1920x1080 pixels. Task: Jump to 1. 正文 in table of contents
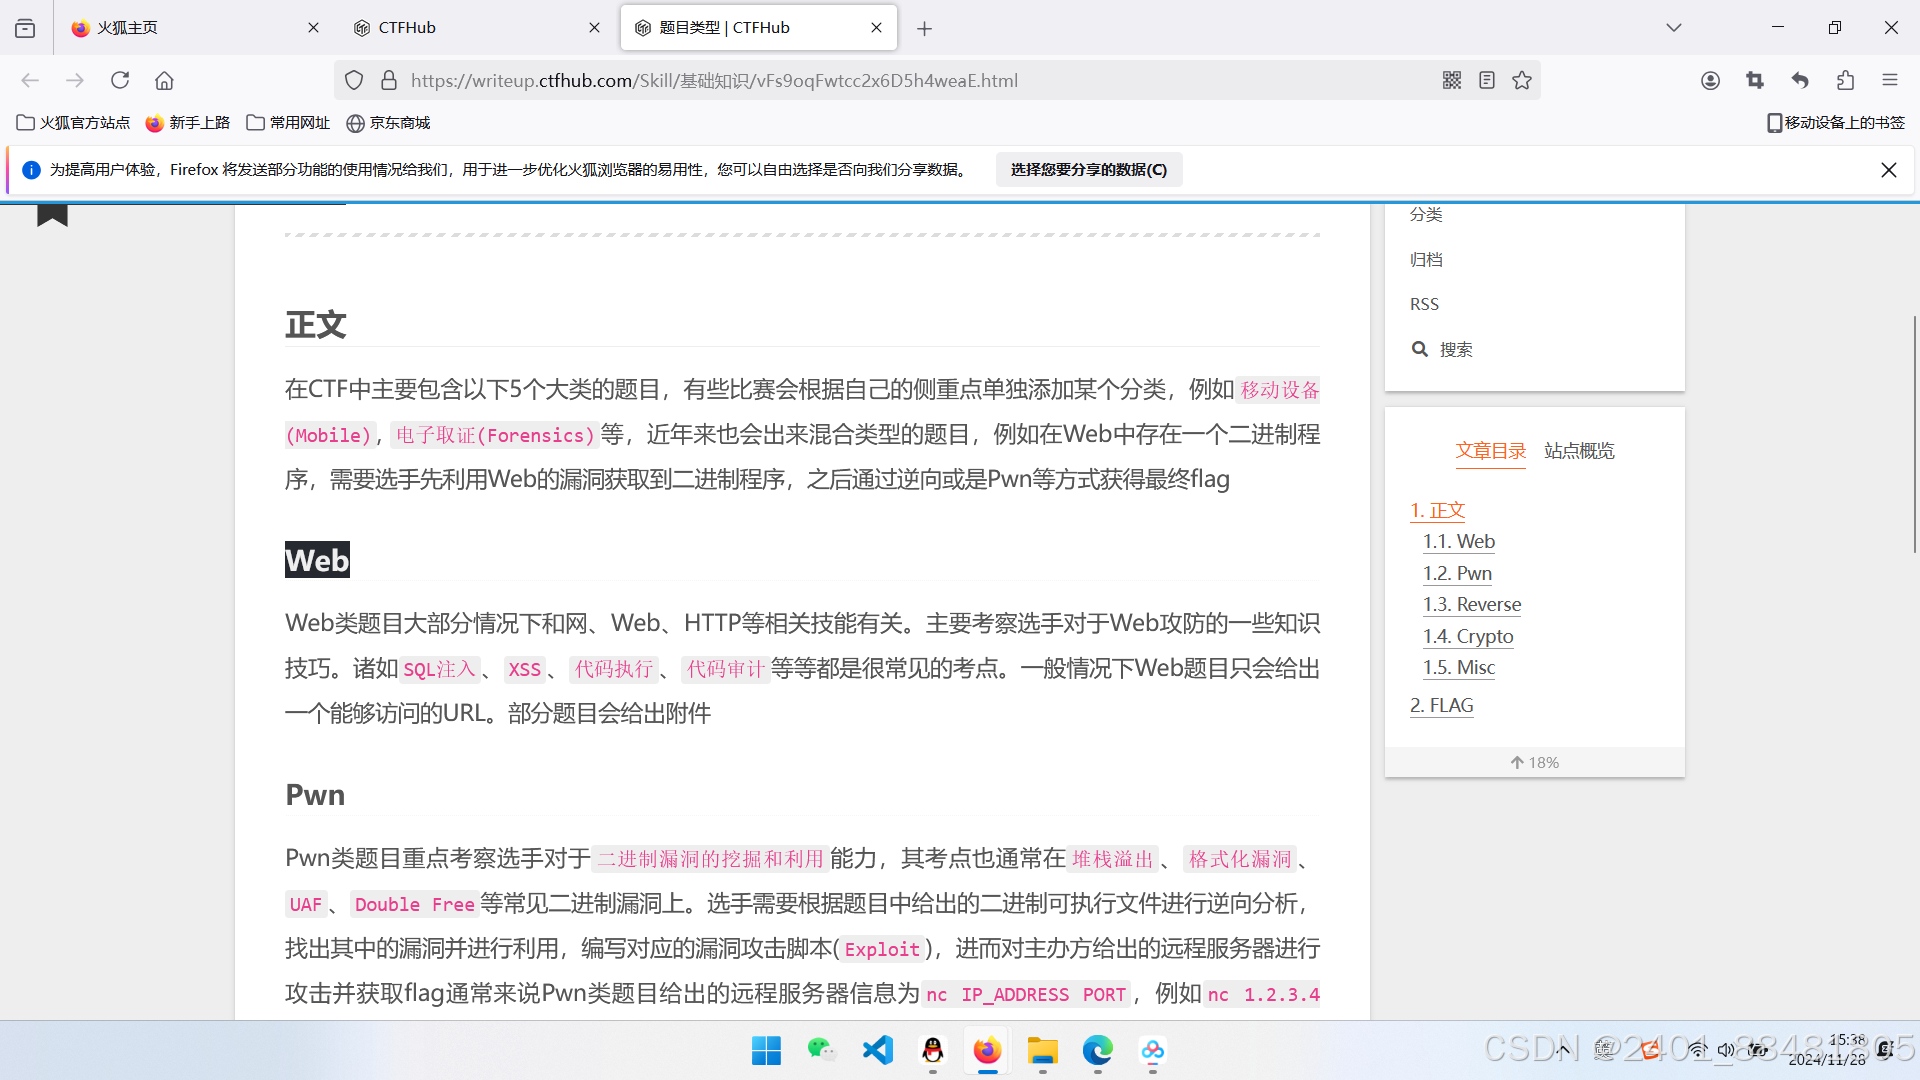click(x=1437, y=510)
